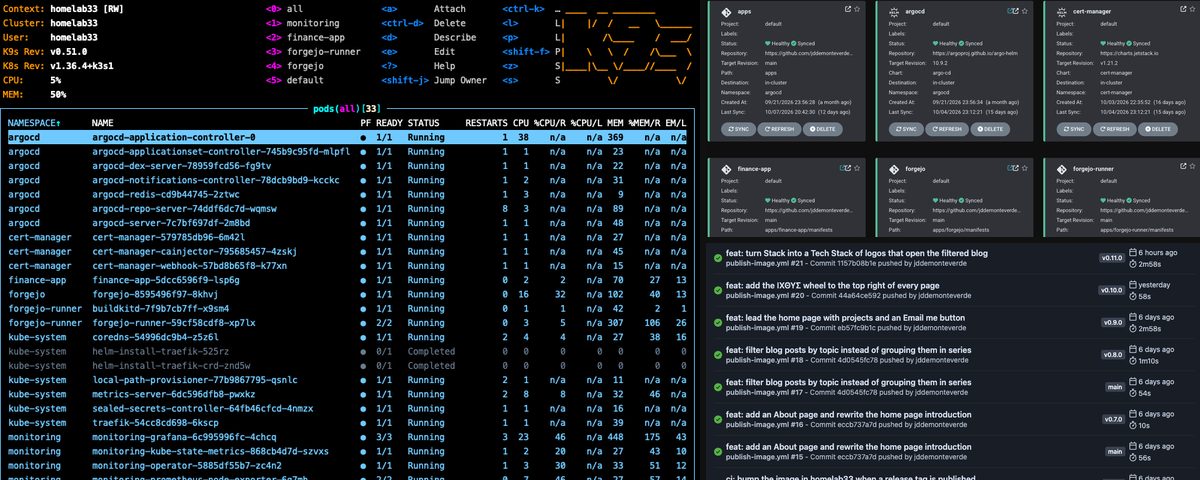Click the v0.7.0 tag badge
The height and width of the screenshot is (480, 1200).
[x=1113, y=418]
